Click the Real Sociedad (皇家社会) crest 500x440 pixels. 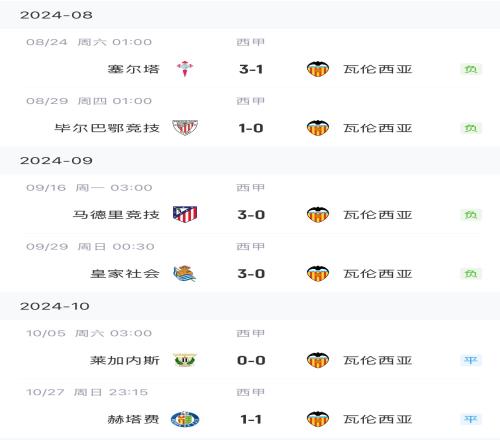point(184,274)
